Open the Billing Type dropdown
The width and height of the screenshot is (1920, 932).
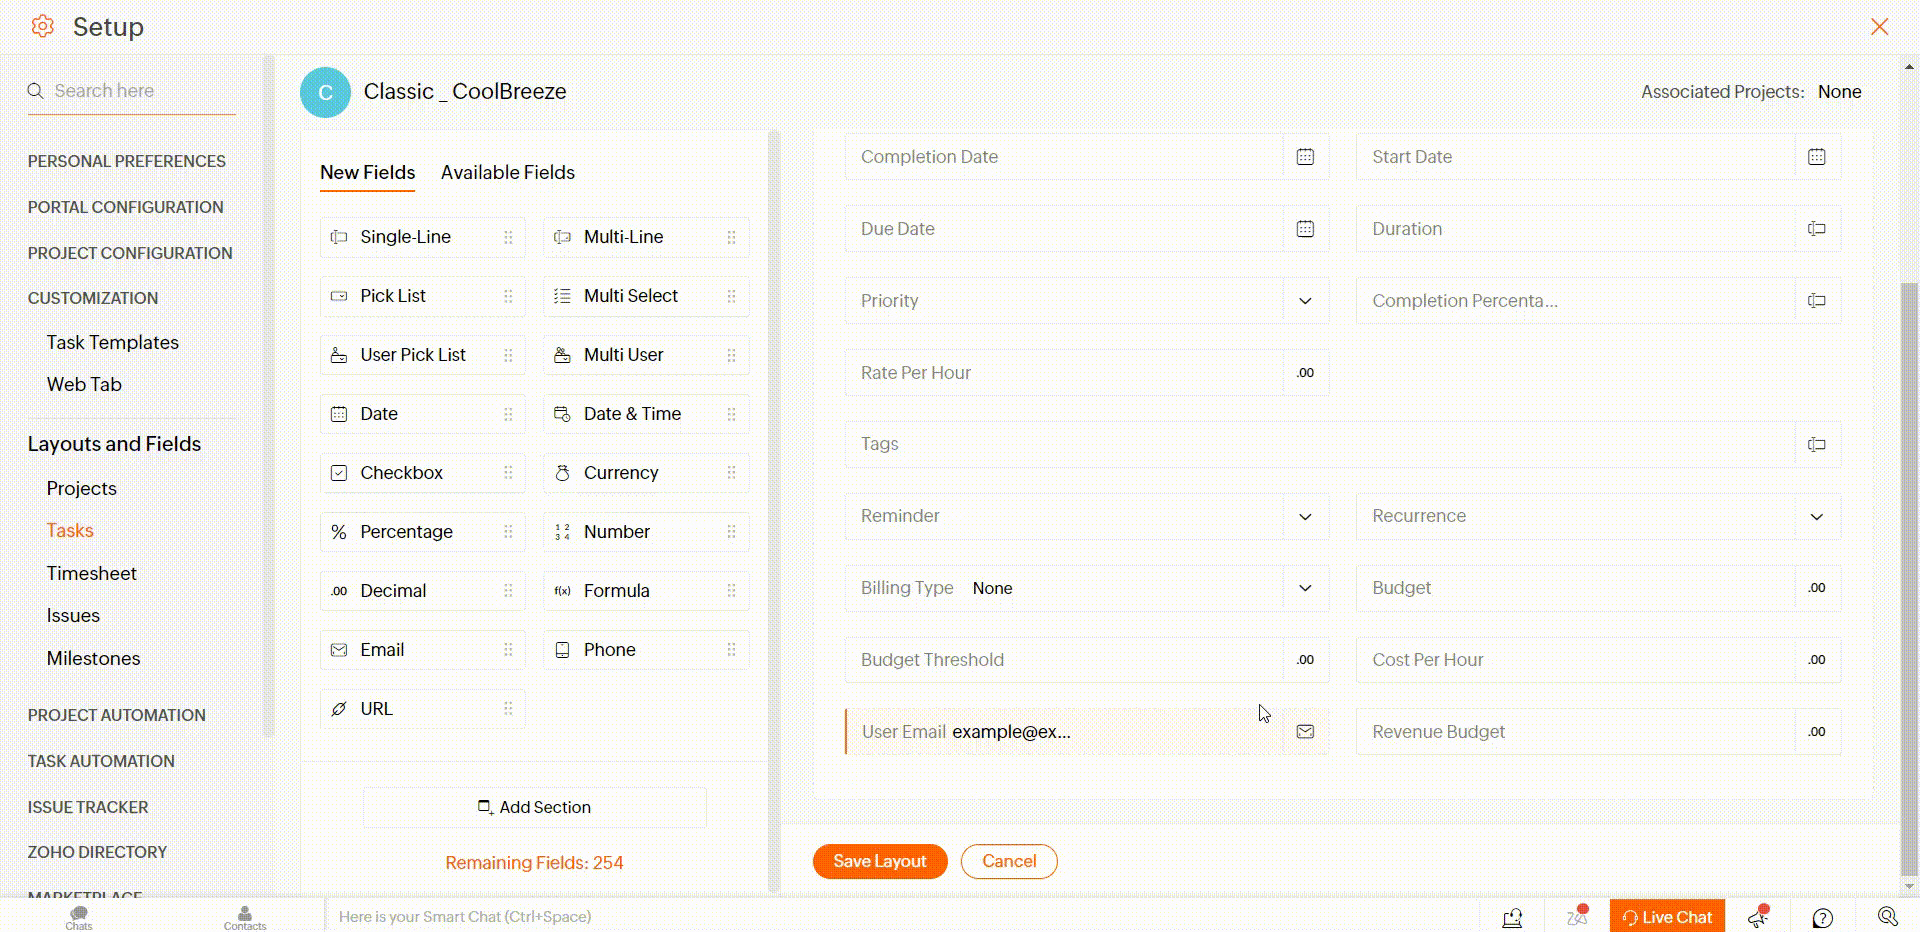1305,588
